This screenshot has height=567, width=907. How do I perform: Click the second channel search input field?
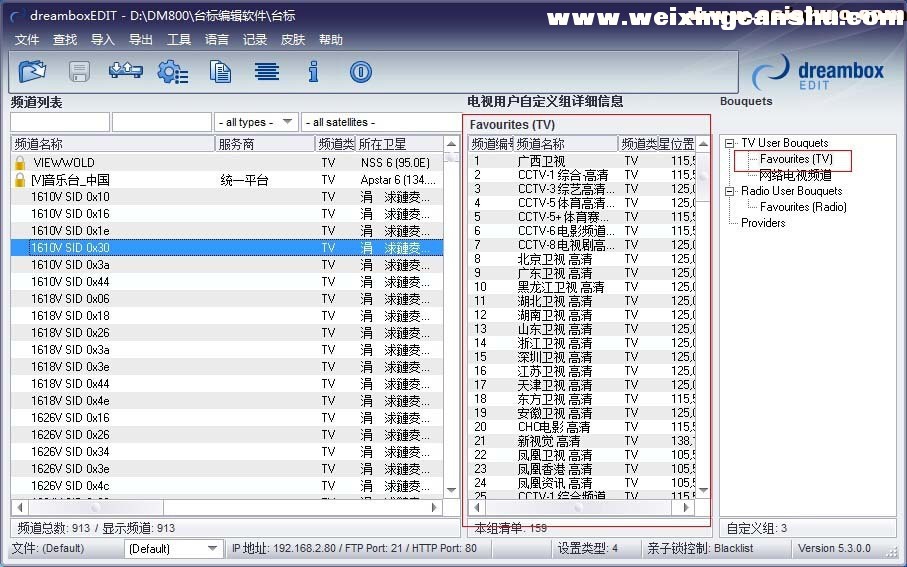point(162,122)
